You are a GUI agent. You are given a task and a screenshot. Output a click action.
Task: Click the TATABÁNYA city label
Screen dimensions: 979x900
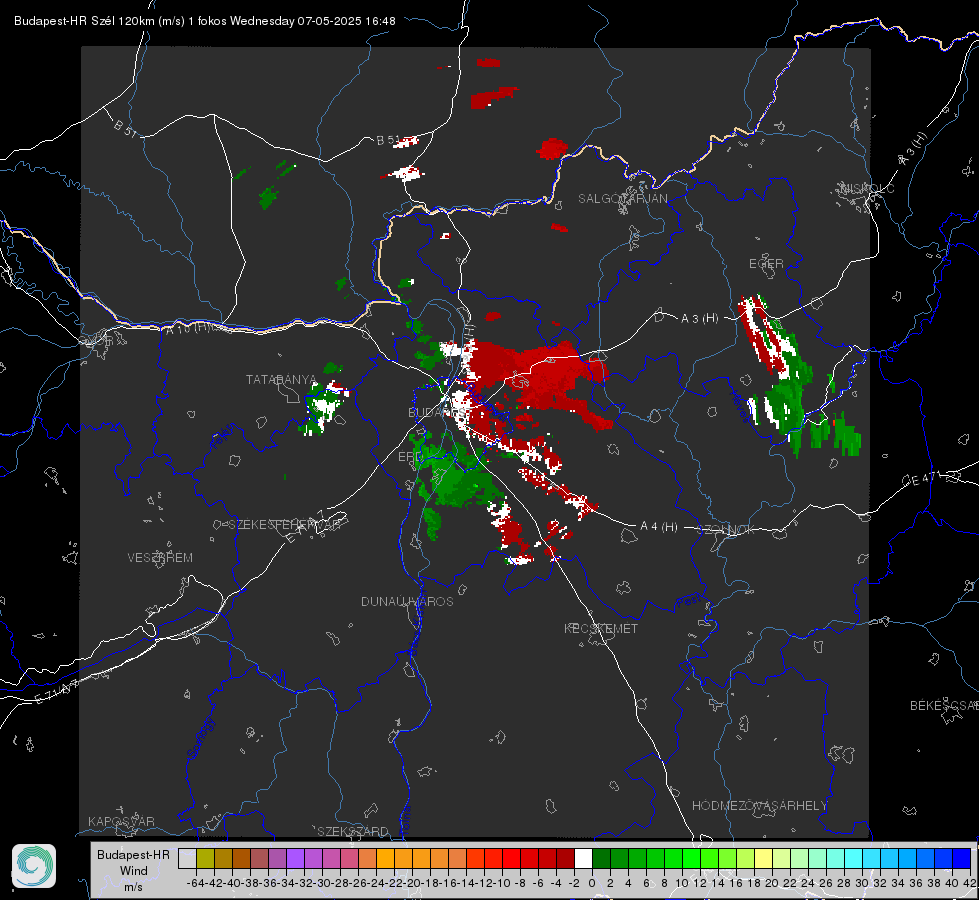[x=281, y=379]
